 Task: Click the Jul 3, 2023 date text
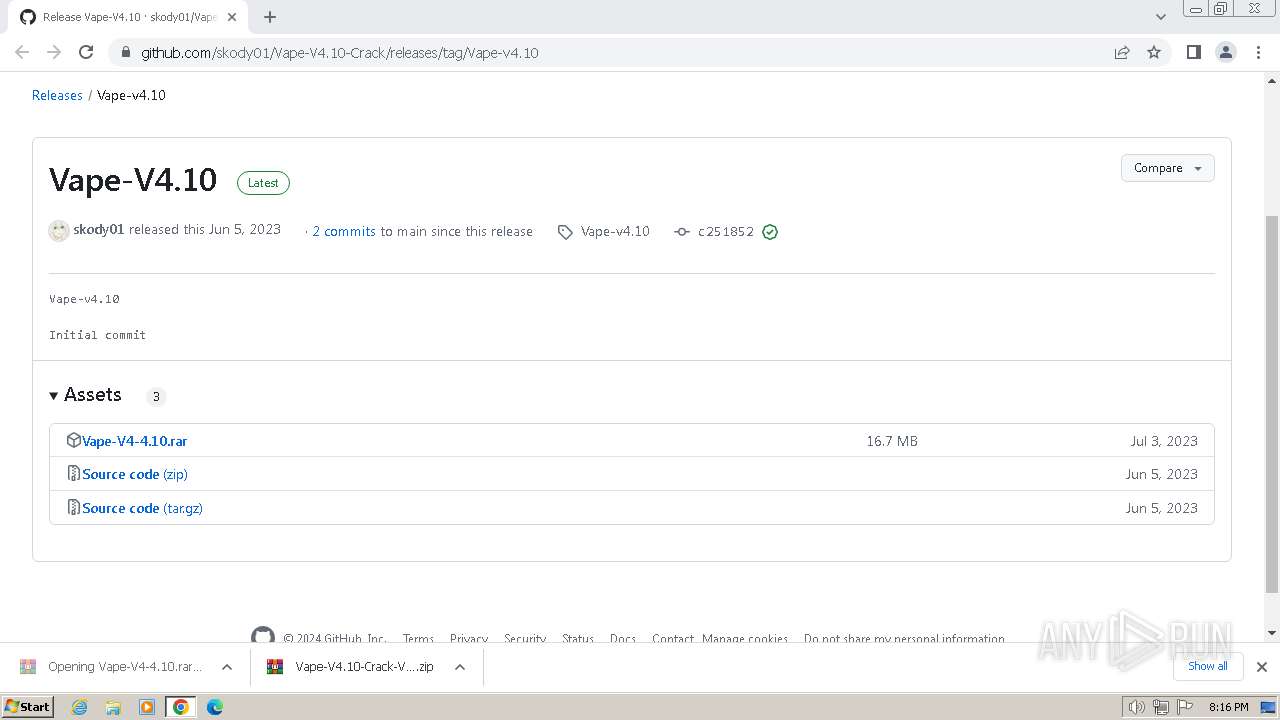point(1164,441)
